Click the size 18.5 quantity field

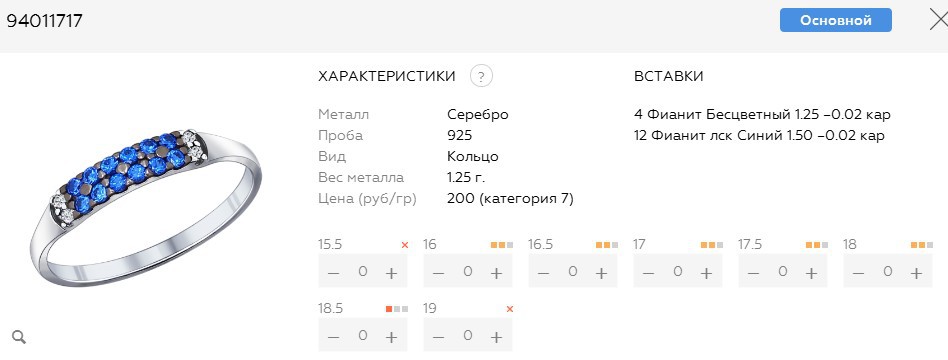pos(363,335)
